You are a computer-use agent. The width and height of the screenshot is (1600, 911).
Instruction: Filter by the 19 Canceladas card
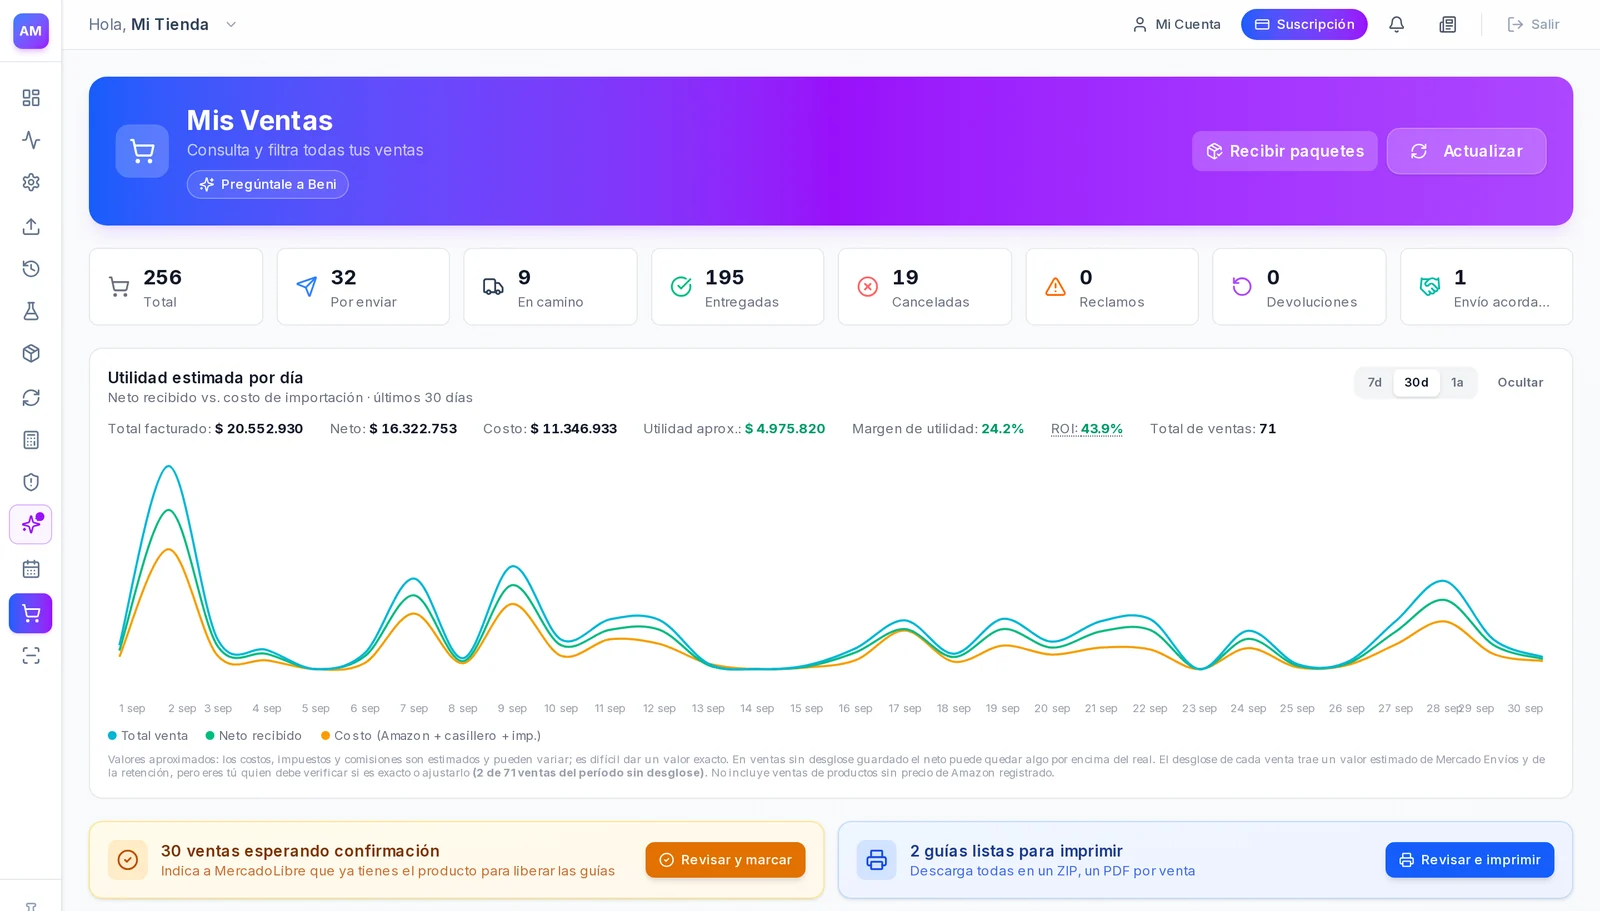[924, 287]
